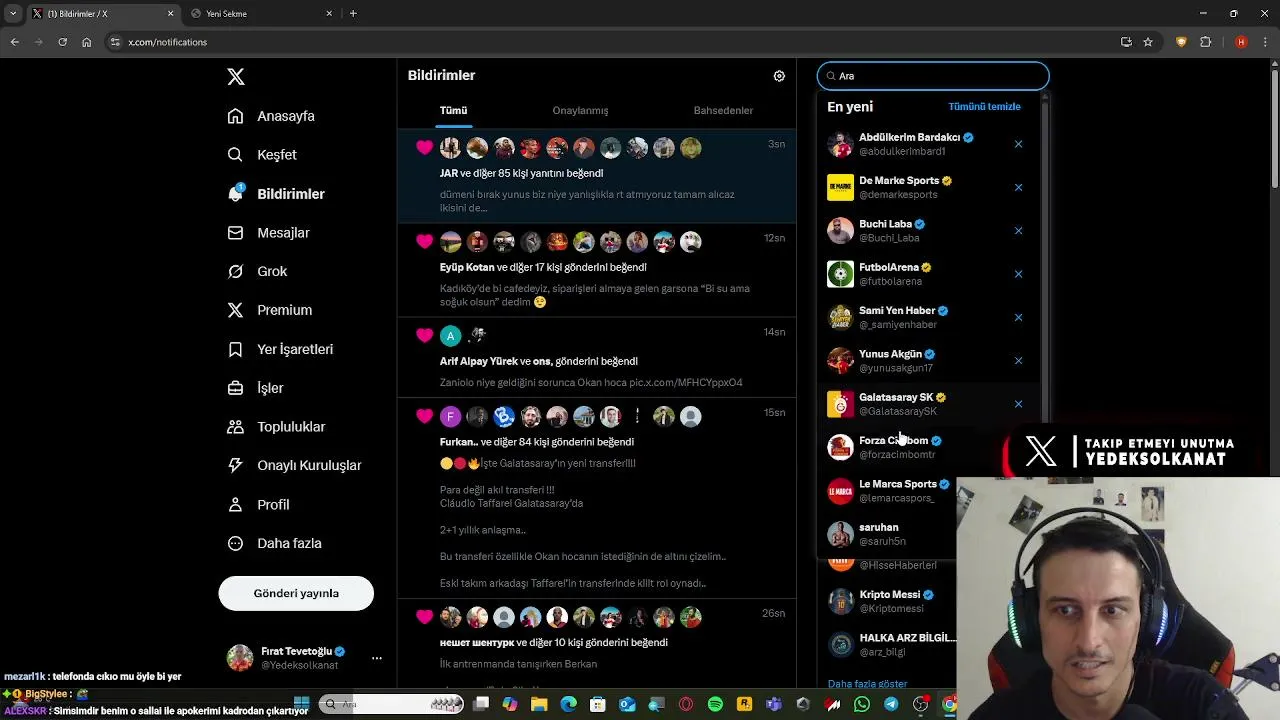The image size is (1280, 720).
Task: Open the browser extensions puzzle icon
Action: pos(1205,42)
